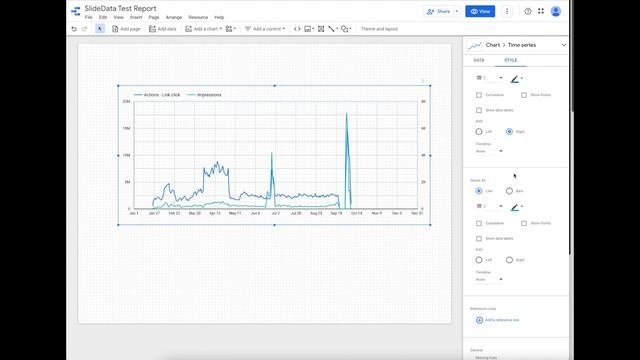640x360 pixels.
Task: Open the Help menu
Action: [219, 18]
